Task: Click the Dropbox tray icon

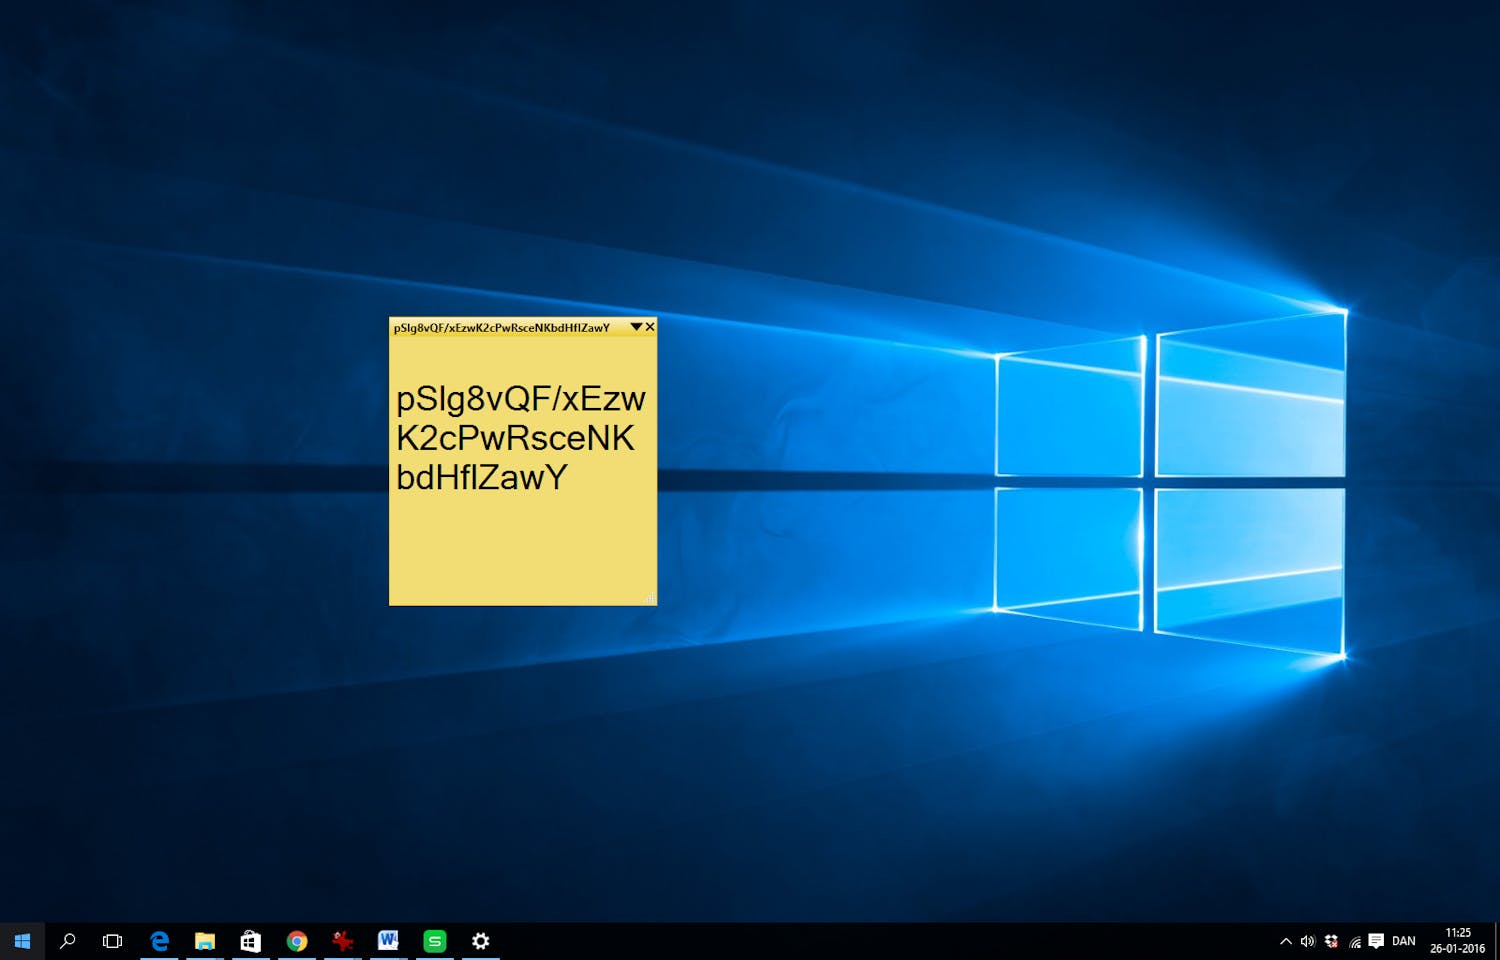Action: pyautogui.click(x=1331, y=941)
